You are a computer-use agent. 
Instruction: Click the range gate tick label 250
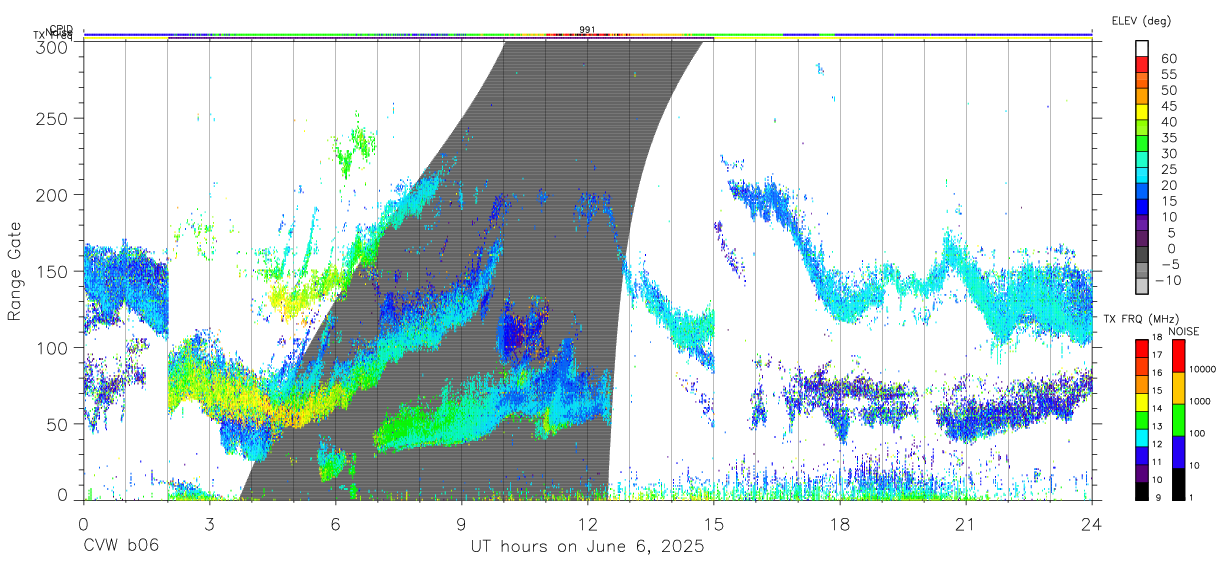pyautogui.click(x=52, y=118)
